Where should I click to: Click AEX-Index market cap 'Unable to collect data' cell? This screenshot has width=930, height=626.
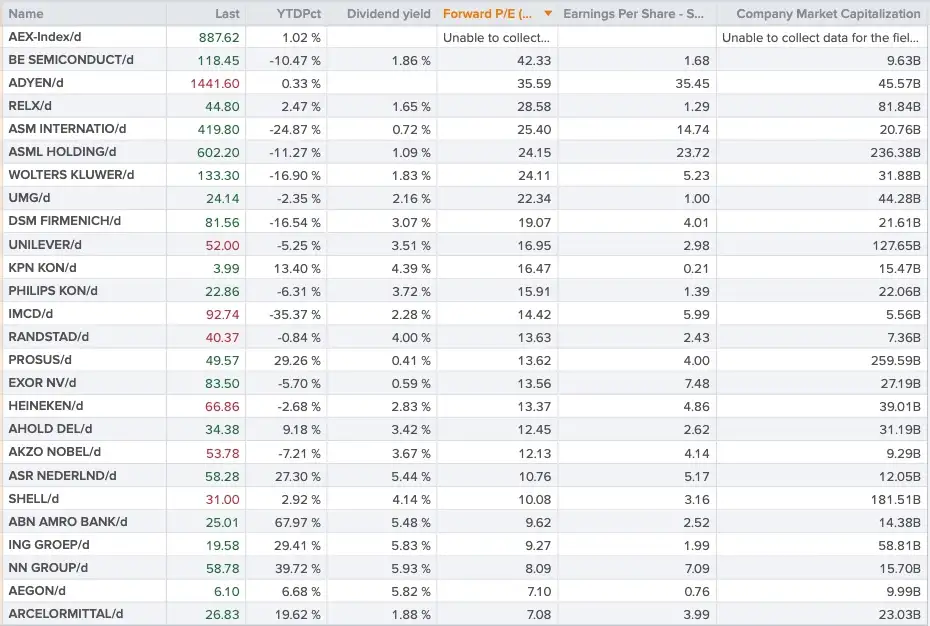(820, 37)
